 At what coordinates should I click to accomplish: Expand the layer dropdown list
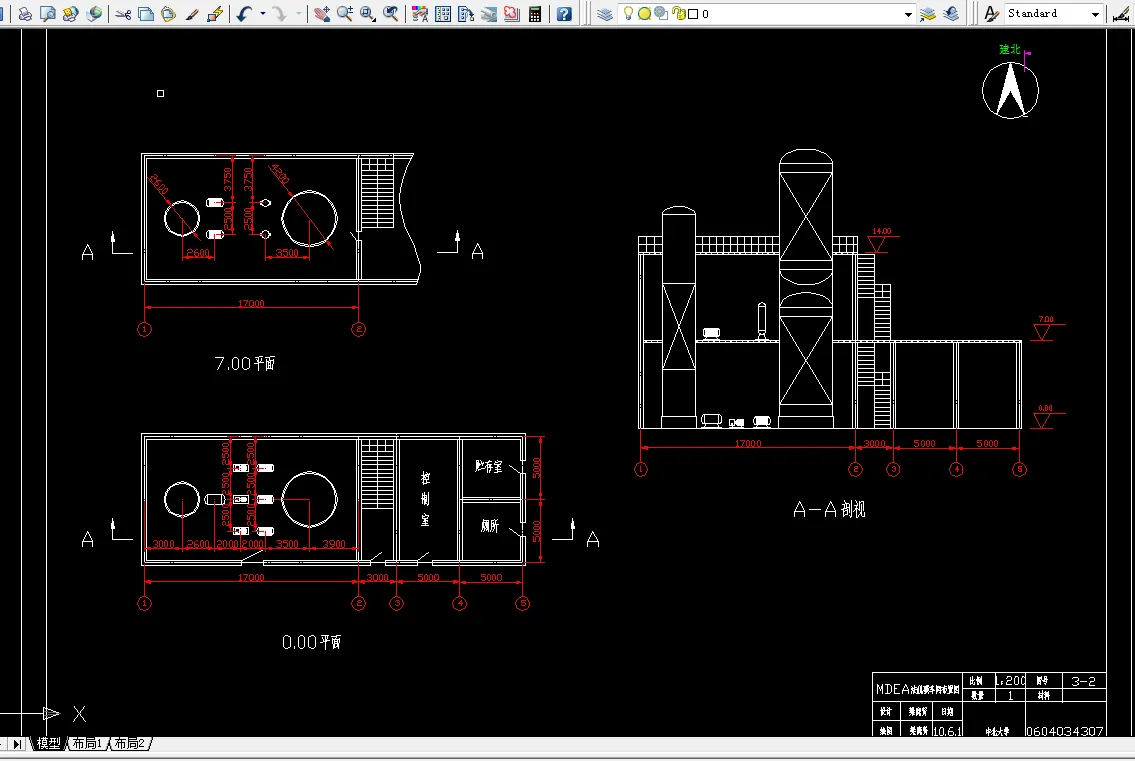pos(908,14)
